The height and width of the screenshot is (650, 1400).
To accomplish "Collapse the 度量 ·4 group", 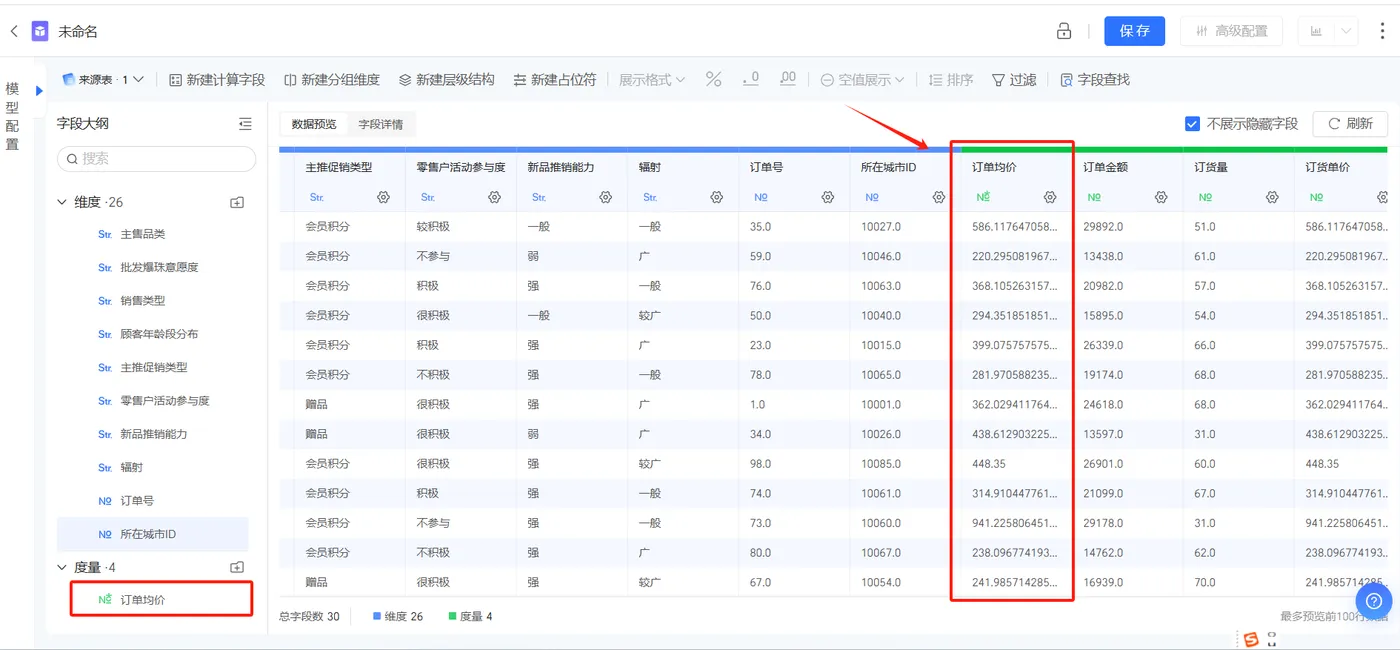I will (62, 567).
